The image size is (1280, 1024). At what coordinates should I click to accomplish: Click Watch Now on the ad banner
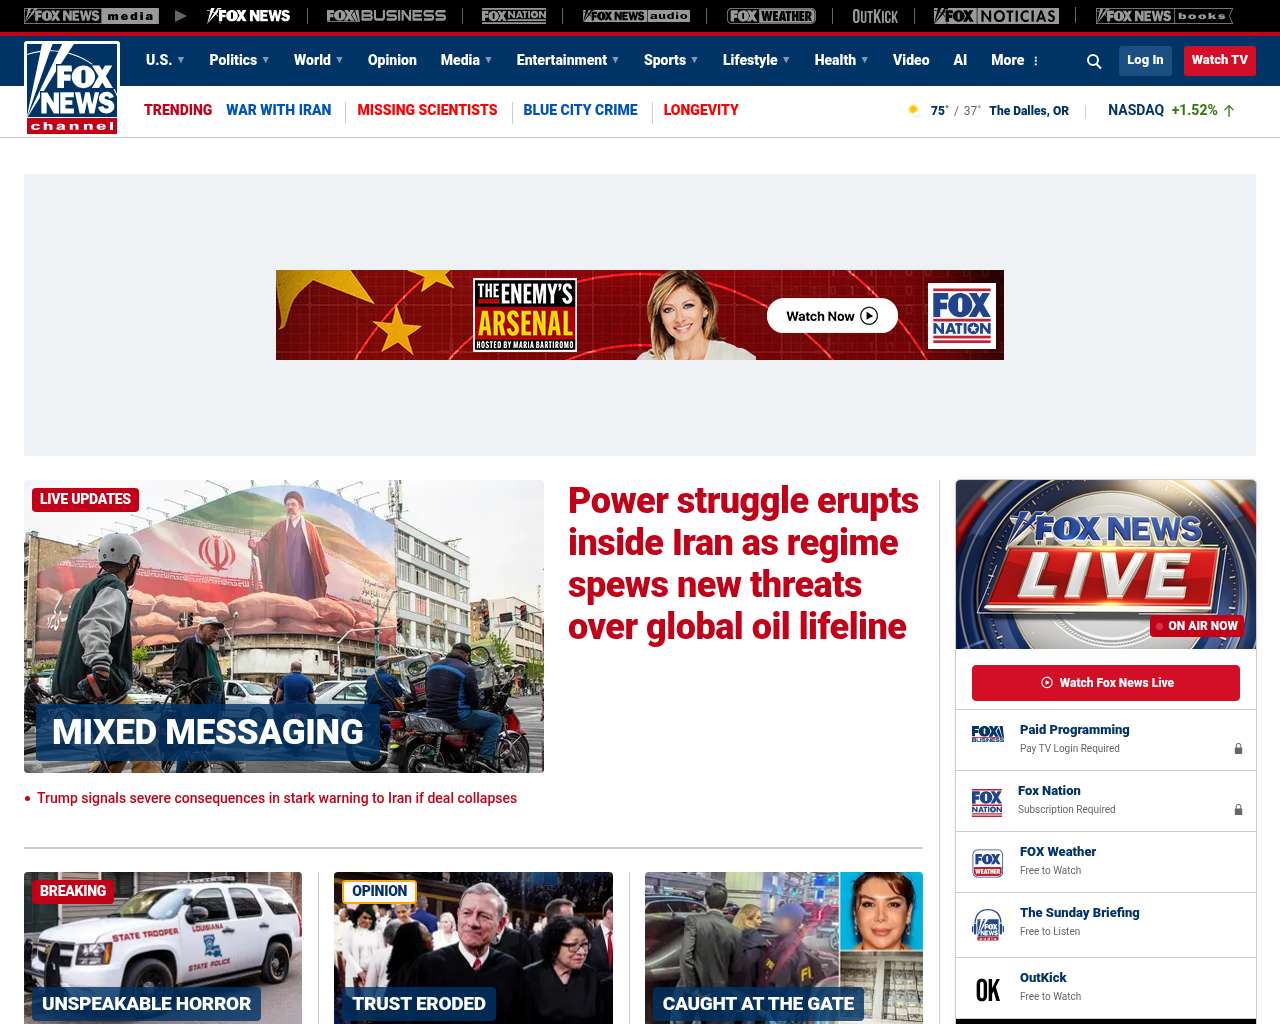point(832,316)
